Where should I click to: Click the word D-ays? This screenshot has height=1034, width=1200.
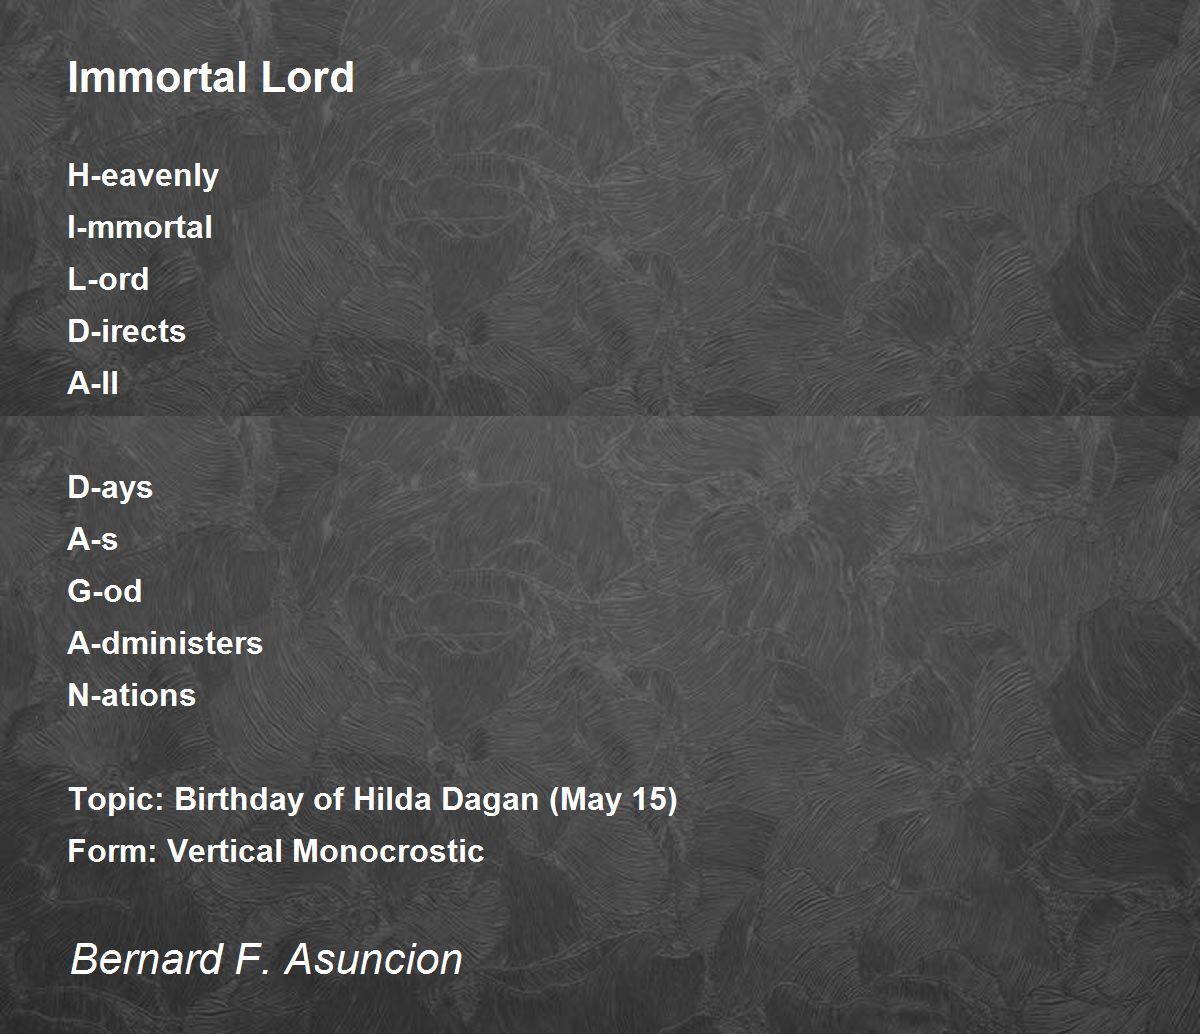[110, 488]
